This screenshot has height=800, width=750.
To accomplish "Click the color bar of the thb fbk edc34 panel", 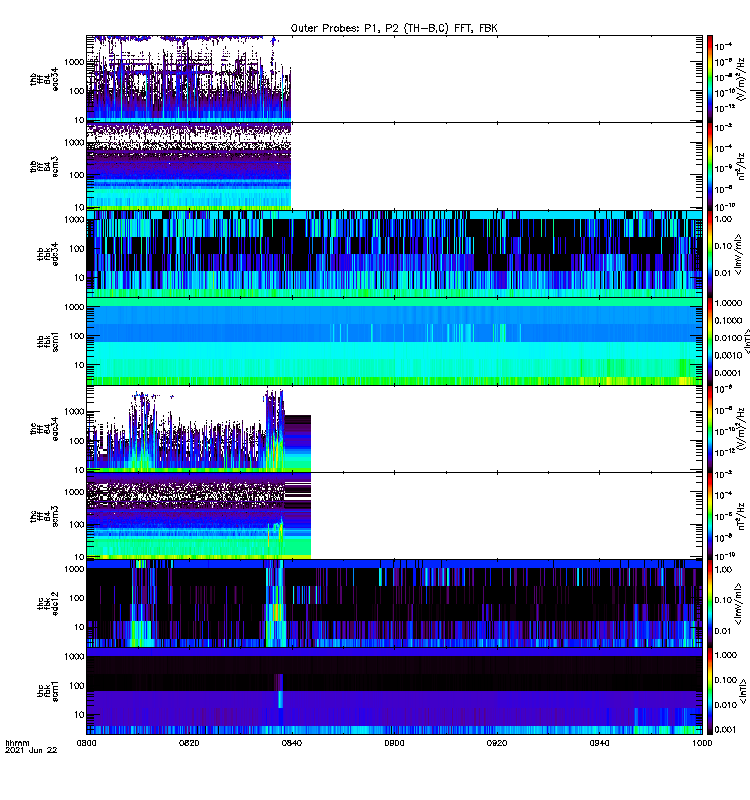I will tap(709, 254).
